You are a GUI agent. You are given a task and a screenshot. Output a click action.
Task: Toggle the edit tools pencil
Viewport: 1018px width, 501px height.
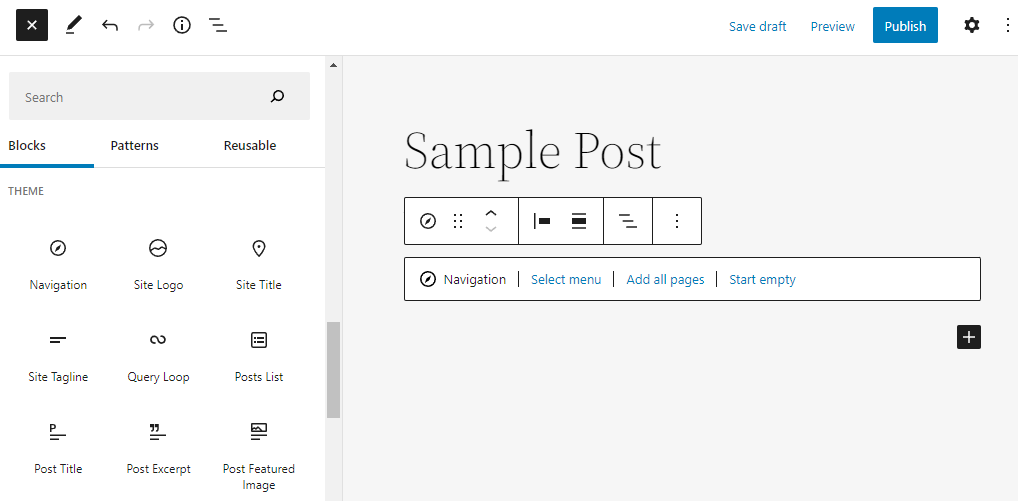[73, 26]
